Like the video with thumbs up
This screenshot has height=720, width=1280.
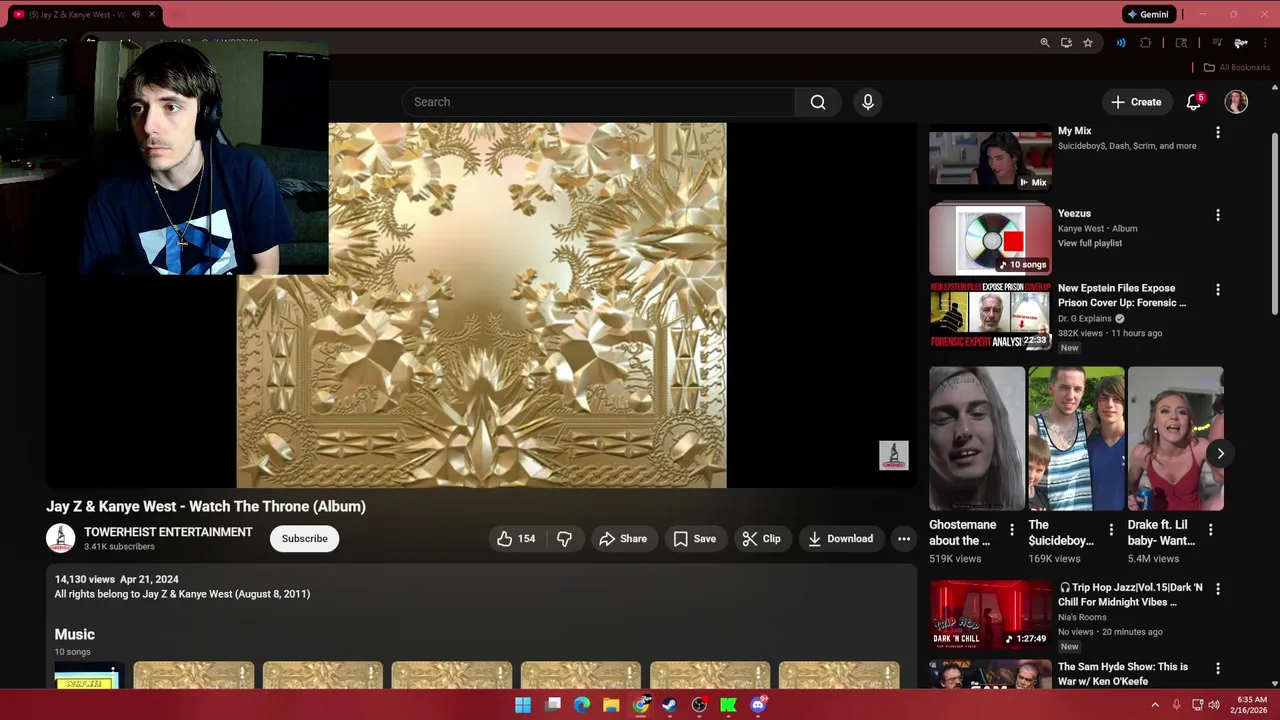[516, 539]
